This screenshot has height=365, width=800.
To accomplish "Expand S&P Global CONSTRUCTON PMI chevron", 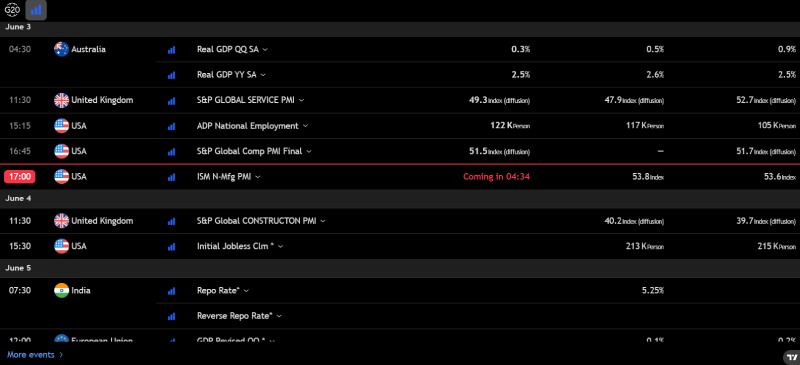I will (x=323, y=221).
